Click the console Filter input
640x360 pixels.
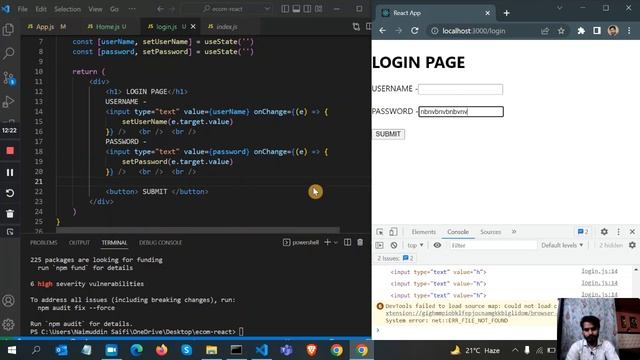(x=493, y=245)
